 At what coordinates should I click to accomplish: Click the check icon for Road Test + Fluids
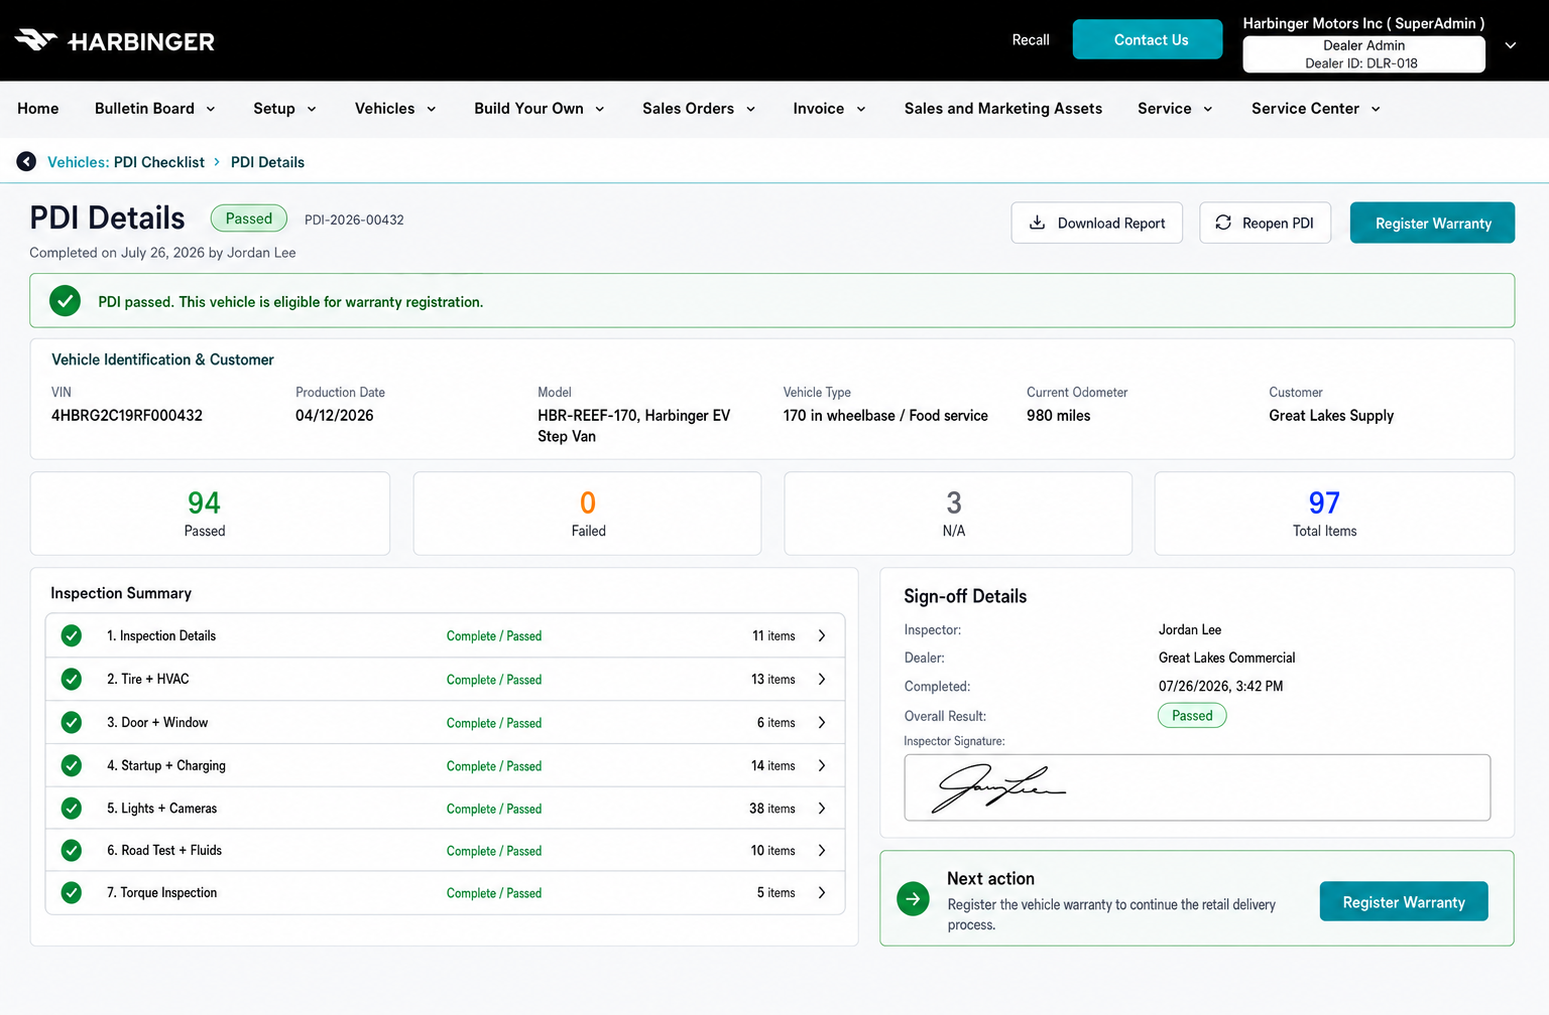[71, 850]
